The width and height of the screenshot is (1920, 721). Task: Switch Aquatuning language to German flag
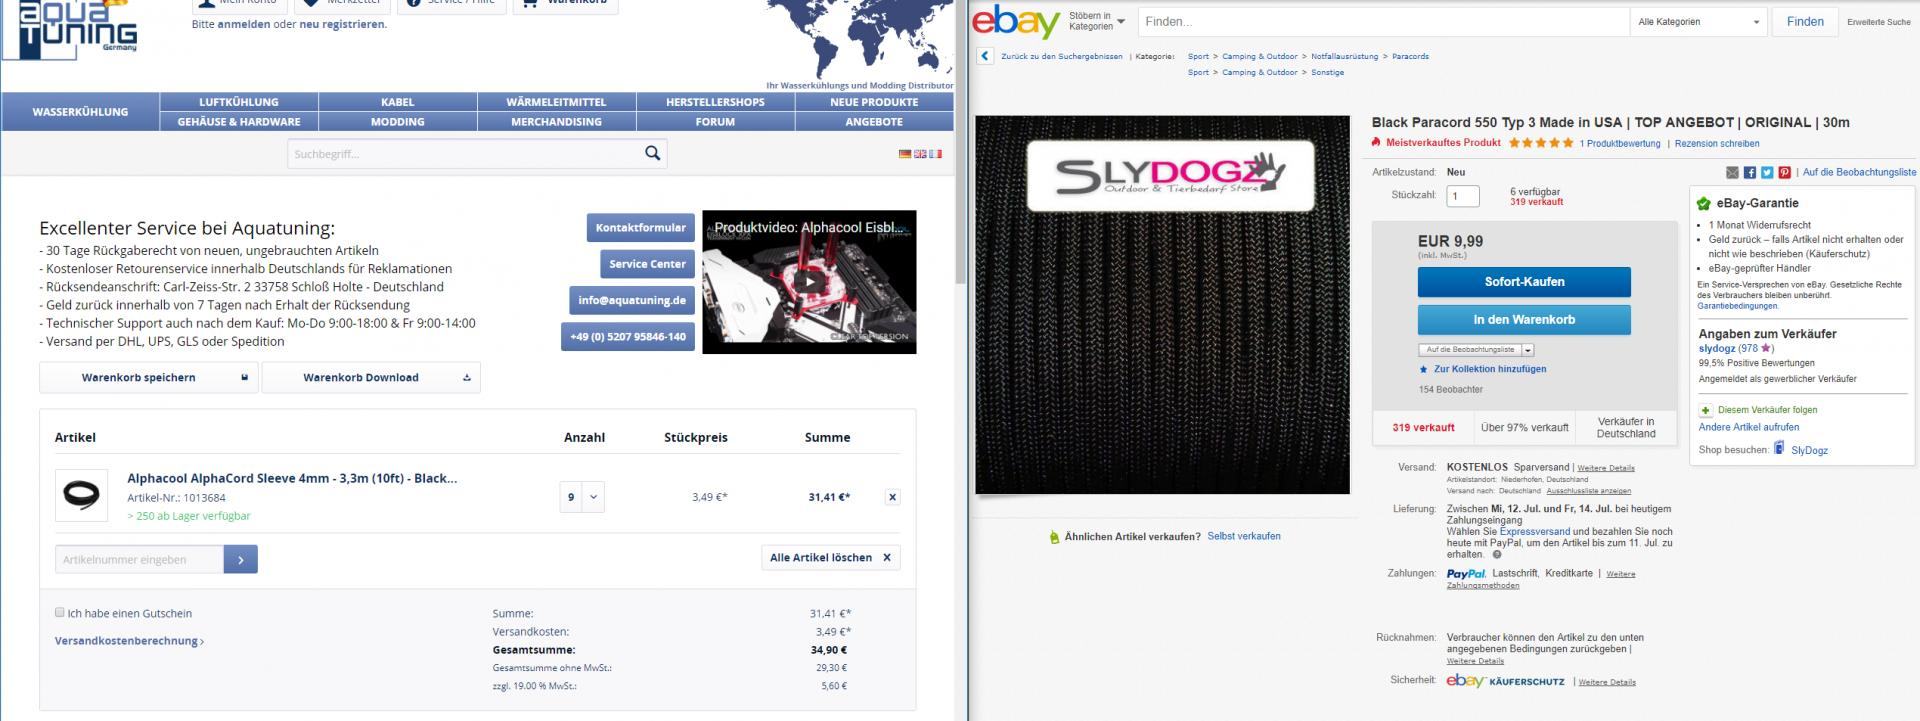click(905, 154)
